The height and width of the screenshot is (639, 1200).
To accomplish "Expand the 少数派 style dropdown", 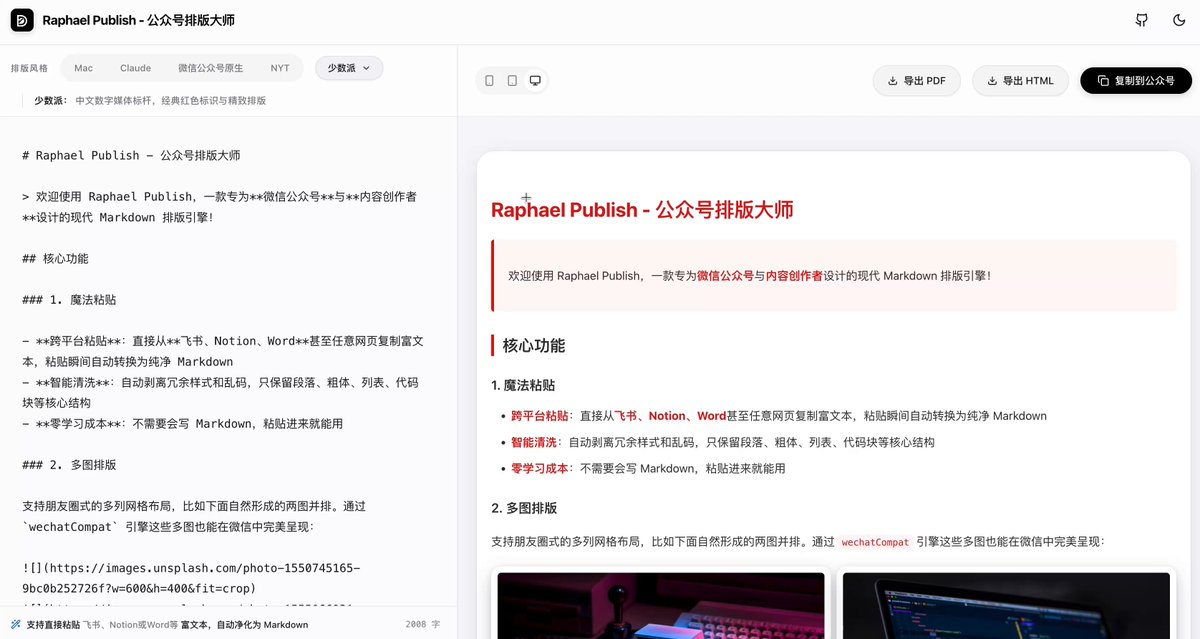I will 348,68.
